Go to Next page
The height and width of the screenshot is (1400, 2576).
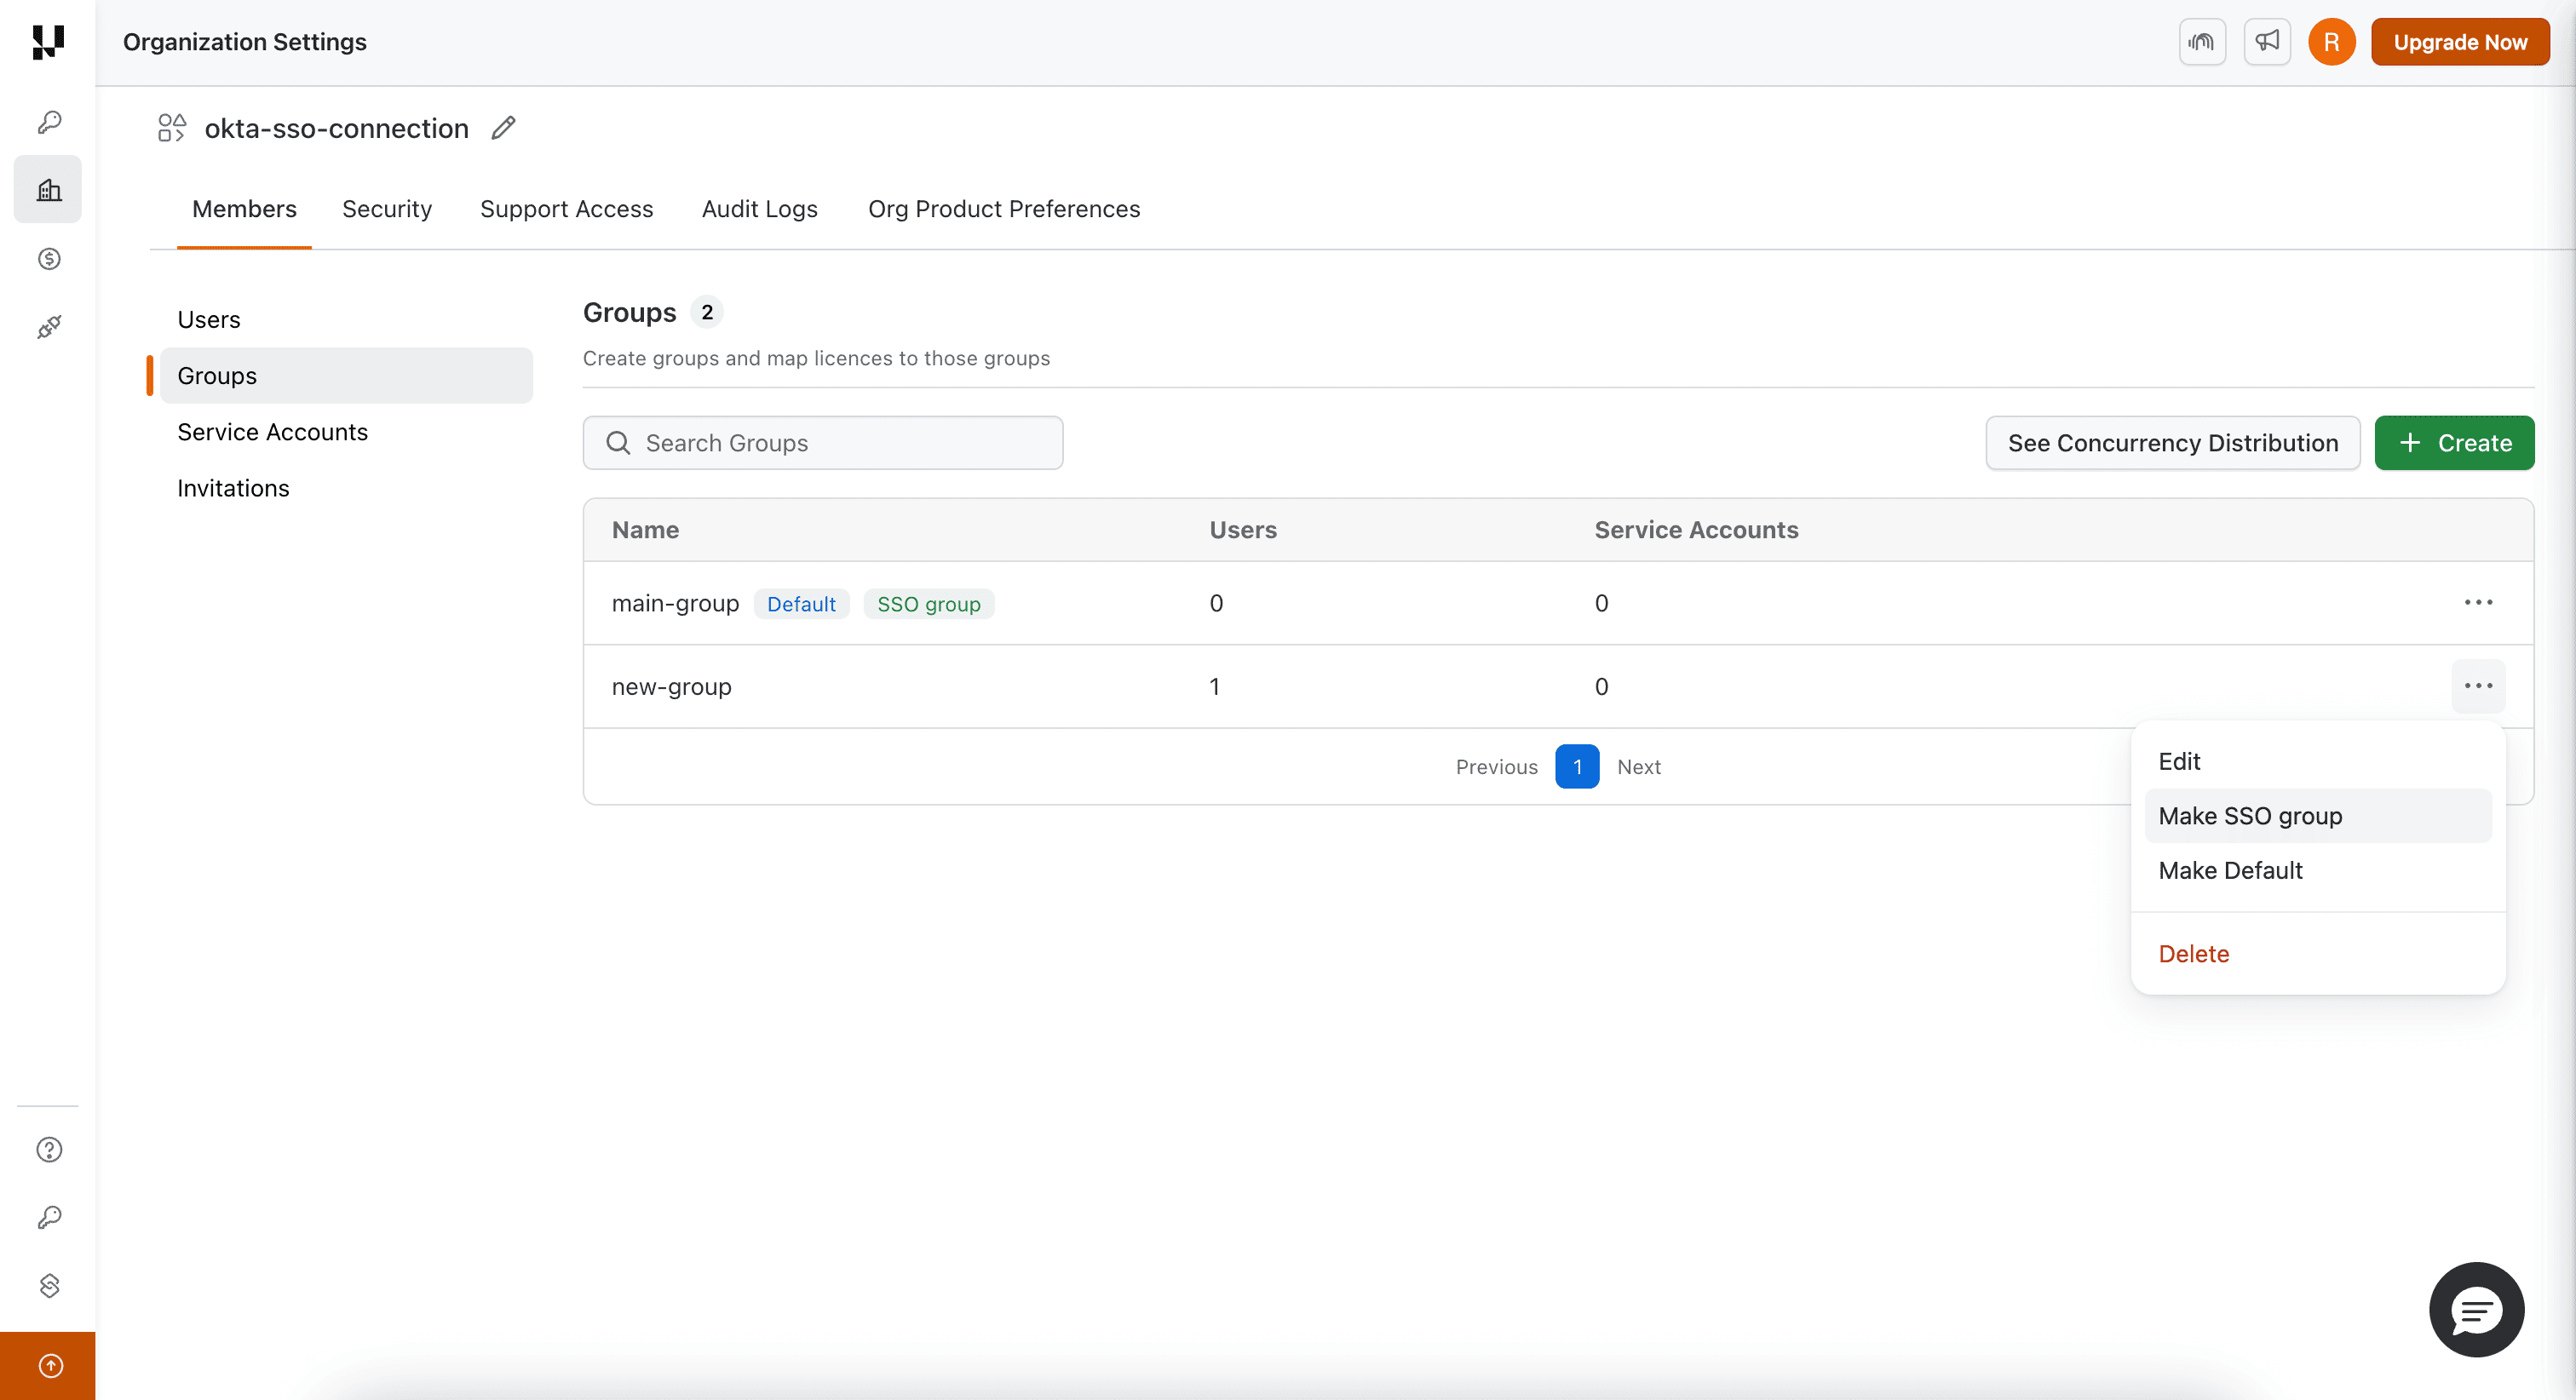pos(1638,767)
